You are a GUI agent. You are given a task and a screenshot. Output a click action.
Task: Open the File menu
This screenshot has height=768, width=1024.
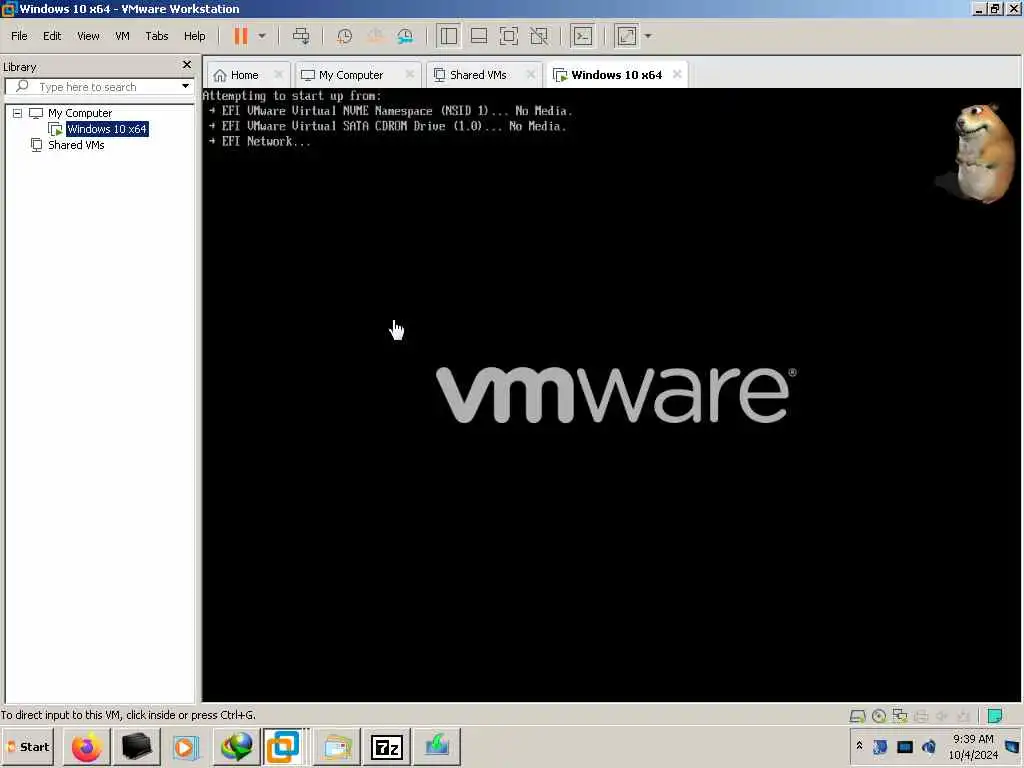click(x=20, y=36)
